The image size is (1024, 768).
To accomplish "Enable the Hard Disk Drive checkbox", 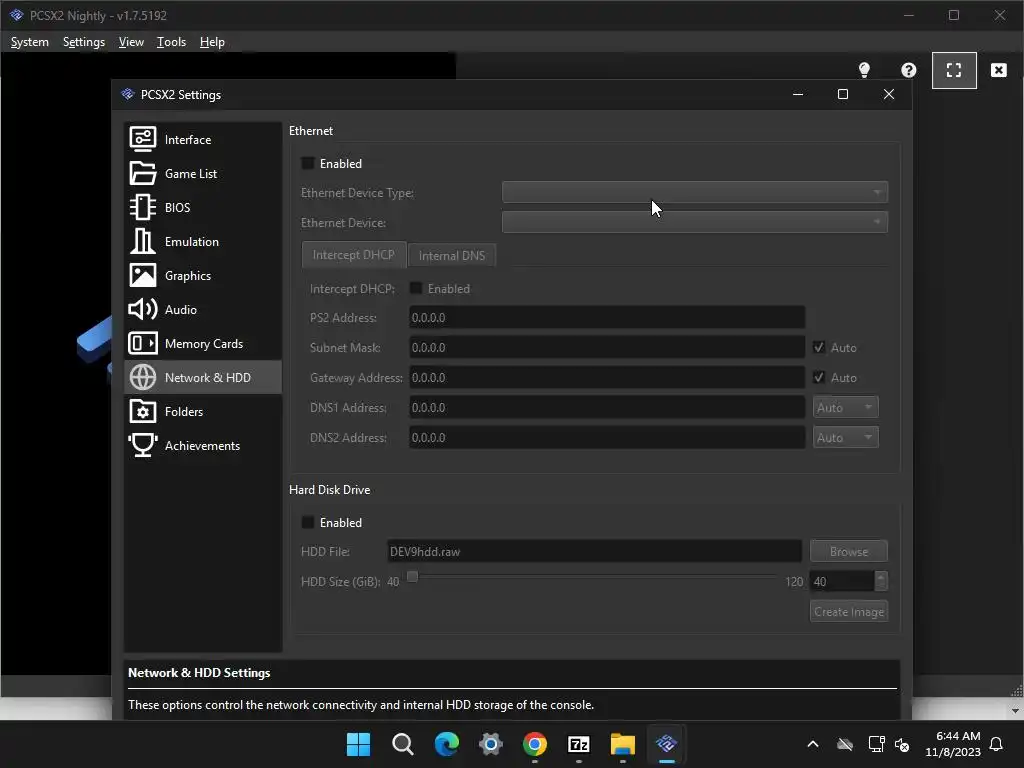I will (x=308, y=522).
